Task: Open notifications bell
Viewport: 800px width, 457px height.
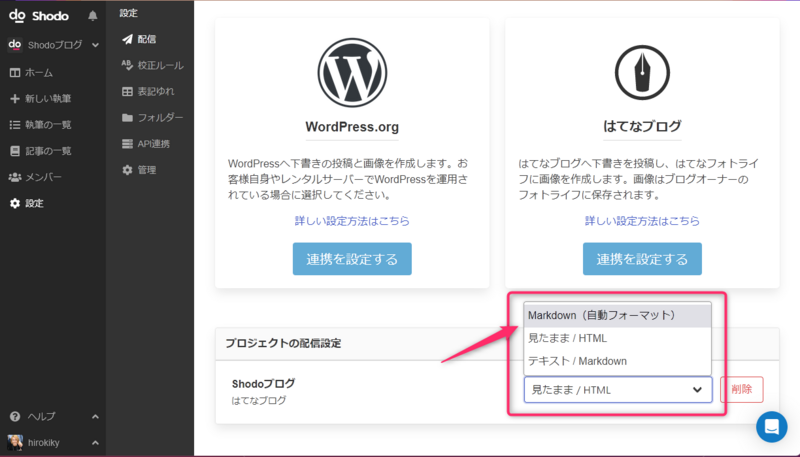Action: click(92, 16)
